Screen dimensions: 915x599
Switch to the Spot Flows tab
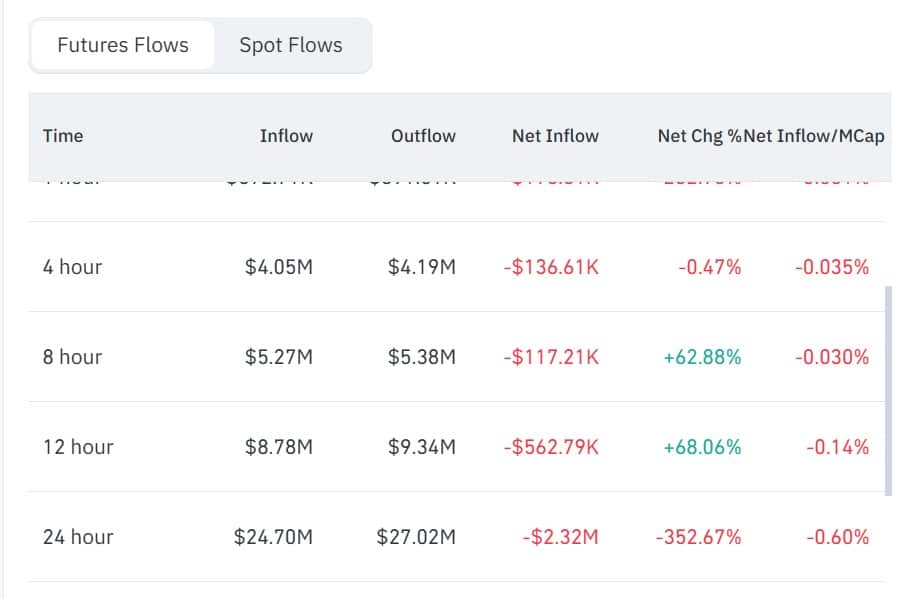click(x=291, y=46)
